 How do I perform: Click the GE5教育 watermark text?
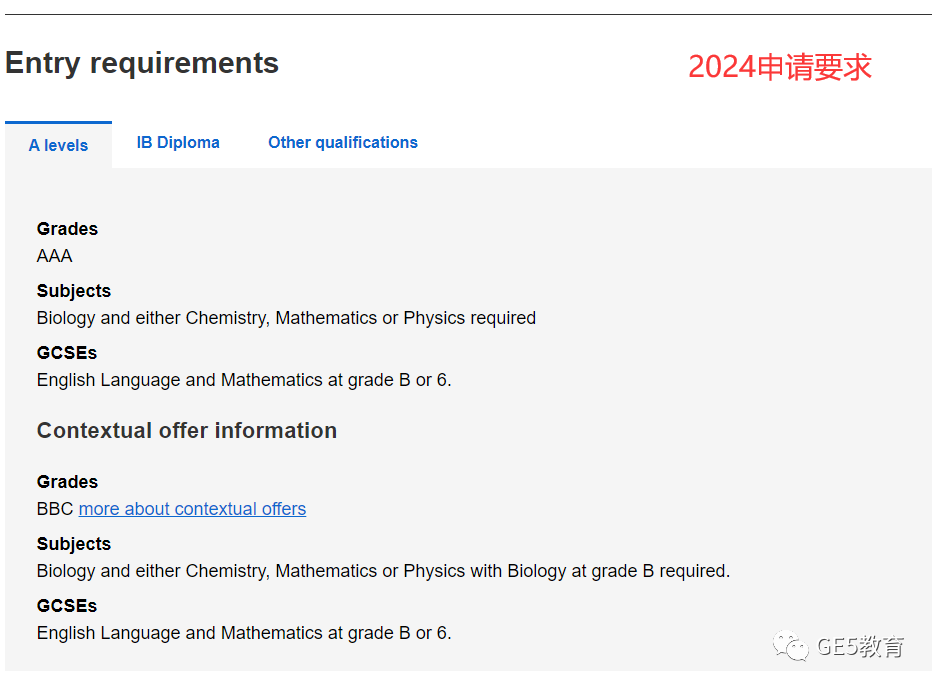[x=860, y=646]
